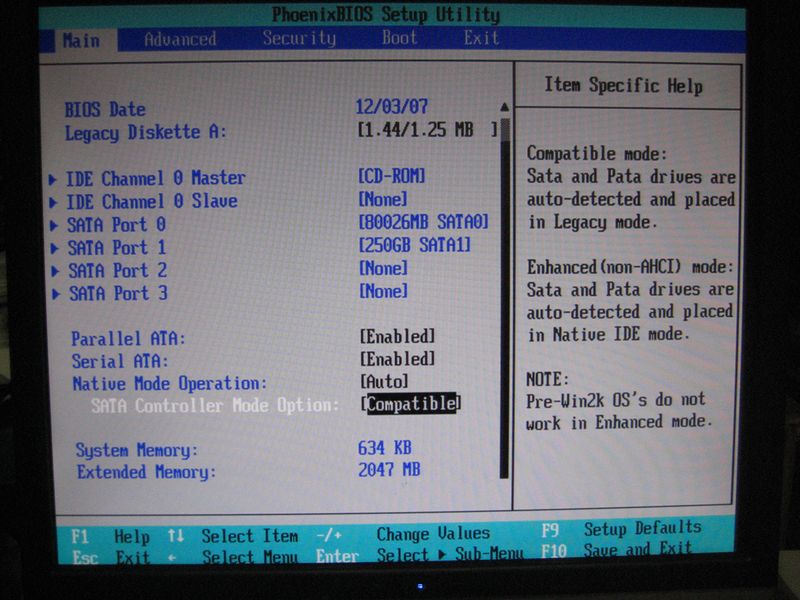Click SATA Controller Mode Option label
The height and width of the screenshot is (600, 800).
pos(215,406)
